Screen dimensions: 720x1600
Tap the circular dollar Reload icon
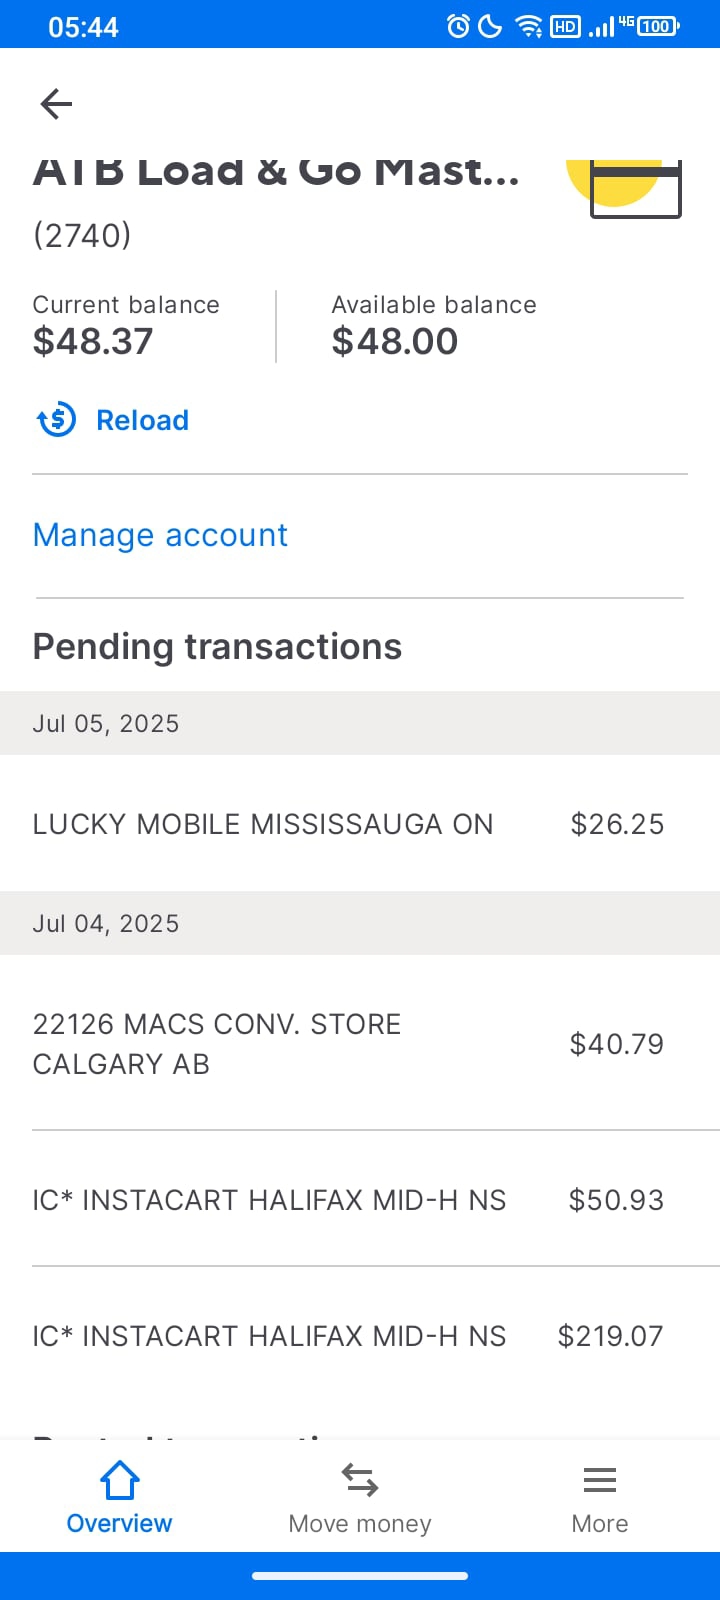click(x=56, y=420)
